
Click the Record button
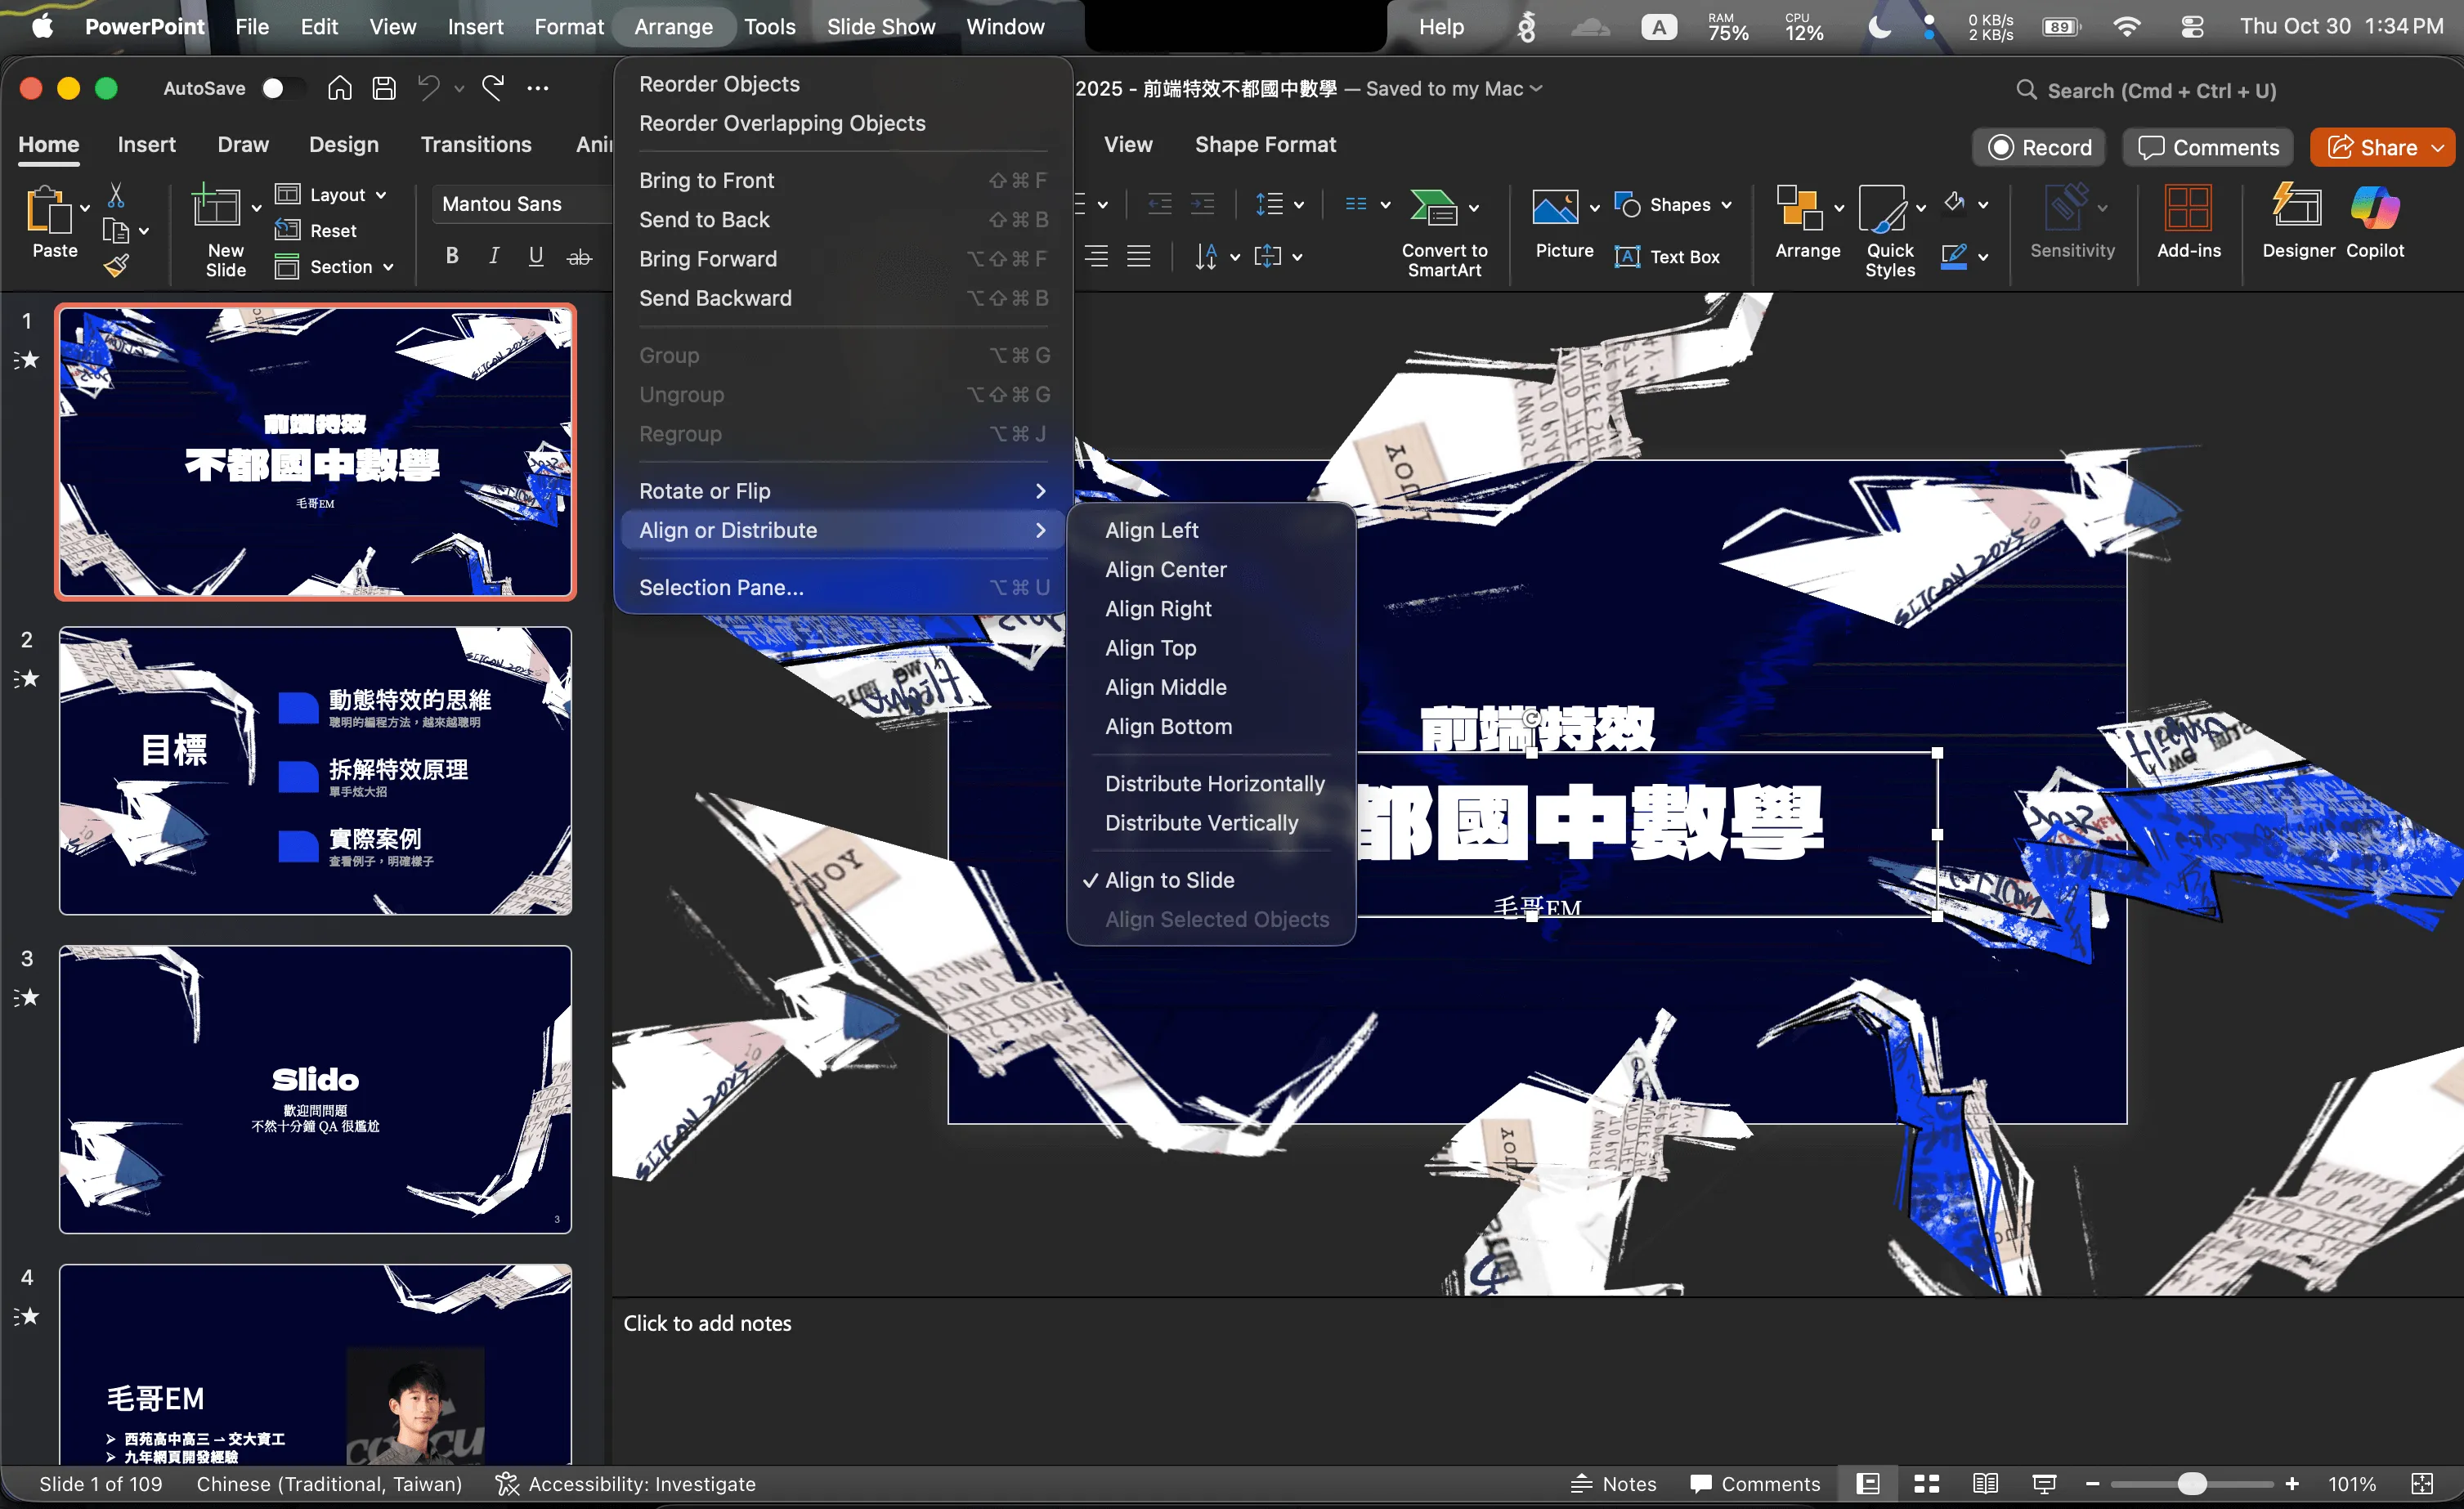pos(2039,148)
